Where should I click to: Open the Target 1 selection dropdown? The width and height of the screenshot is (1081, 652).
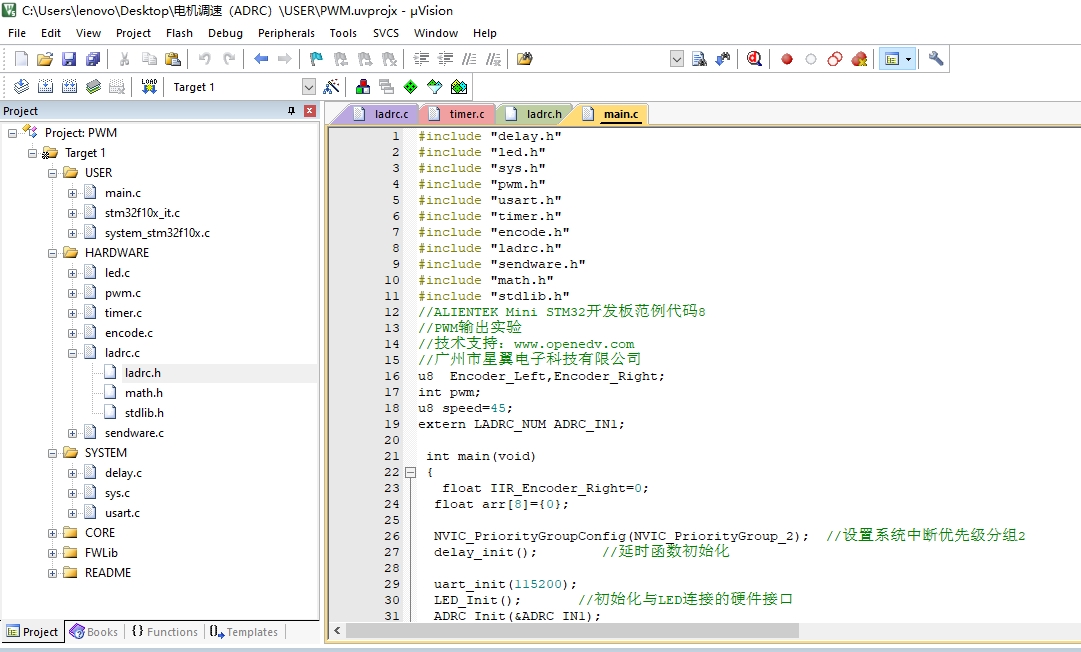pyautogui.click(x=309, y=87)
